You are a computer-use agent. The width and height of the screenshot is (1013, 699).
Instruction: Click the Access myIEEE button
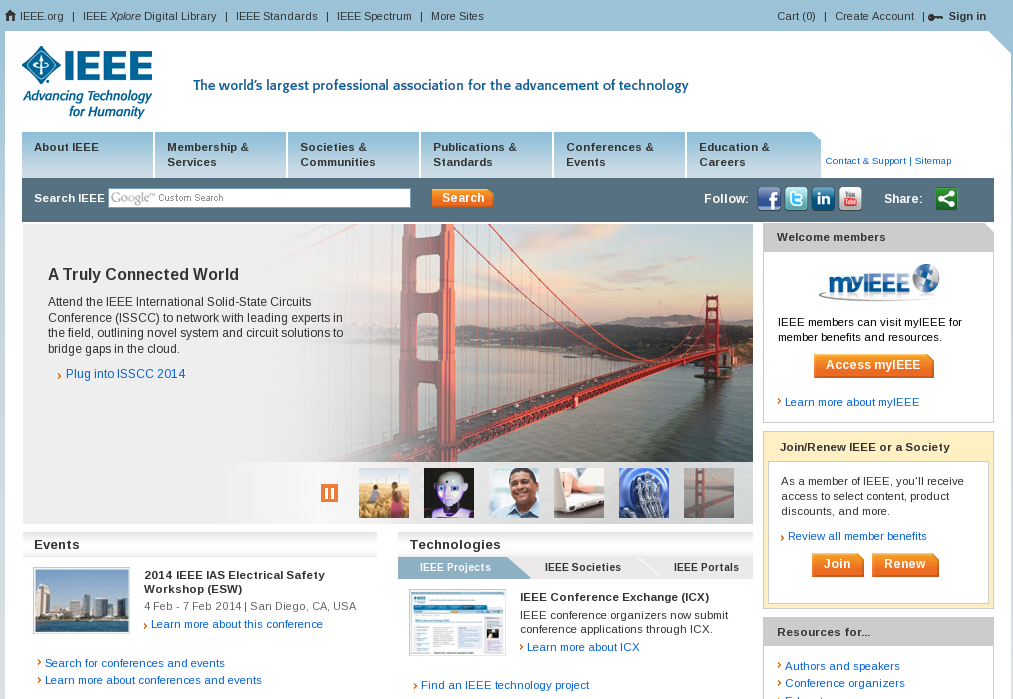tap(873, 366)
